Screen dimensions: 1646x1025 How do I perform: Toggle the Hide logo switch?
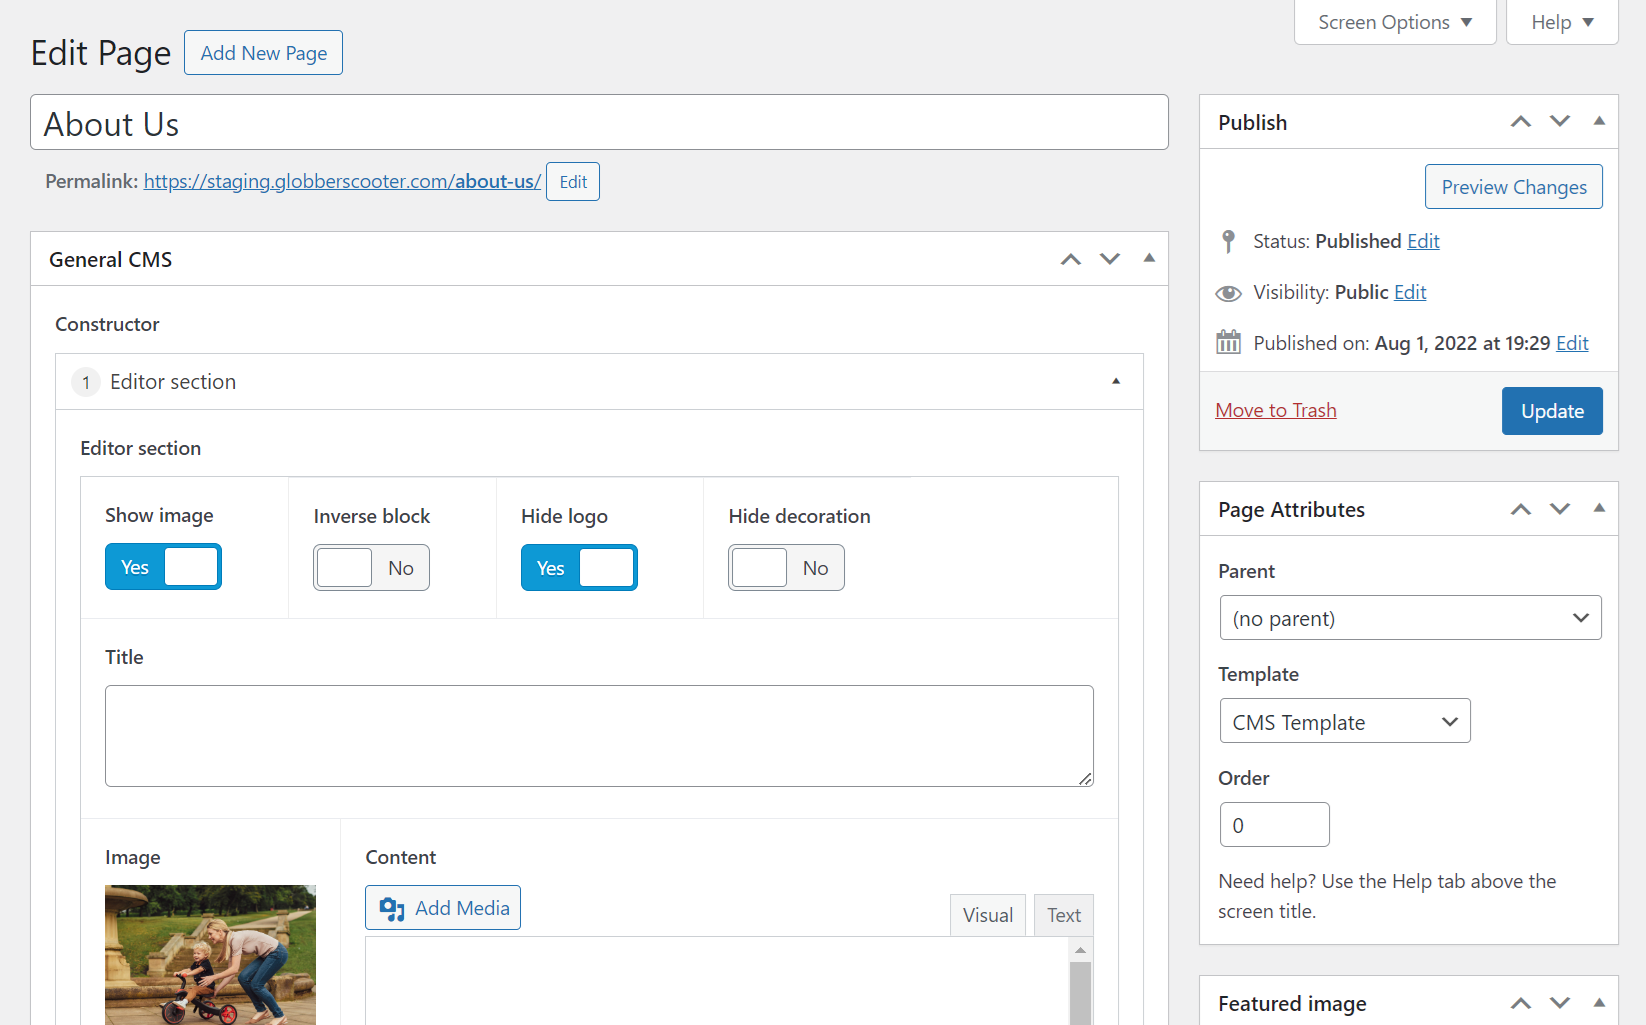click(x=579, y=568)
